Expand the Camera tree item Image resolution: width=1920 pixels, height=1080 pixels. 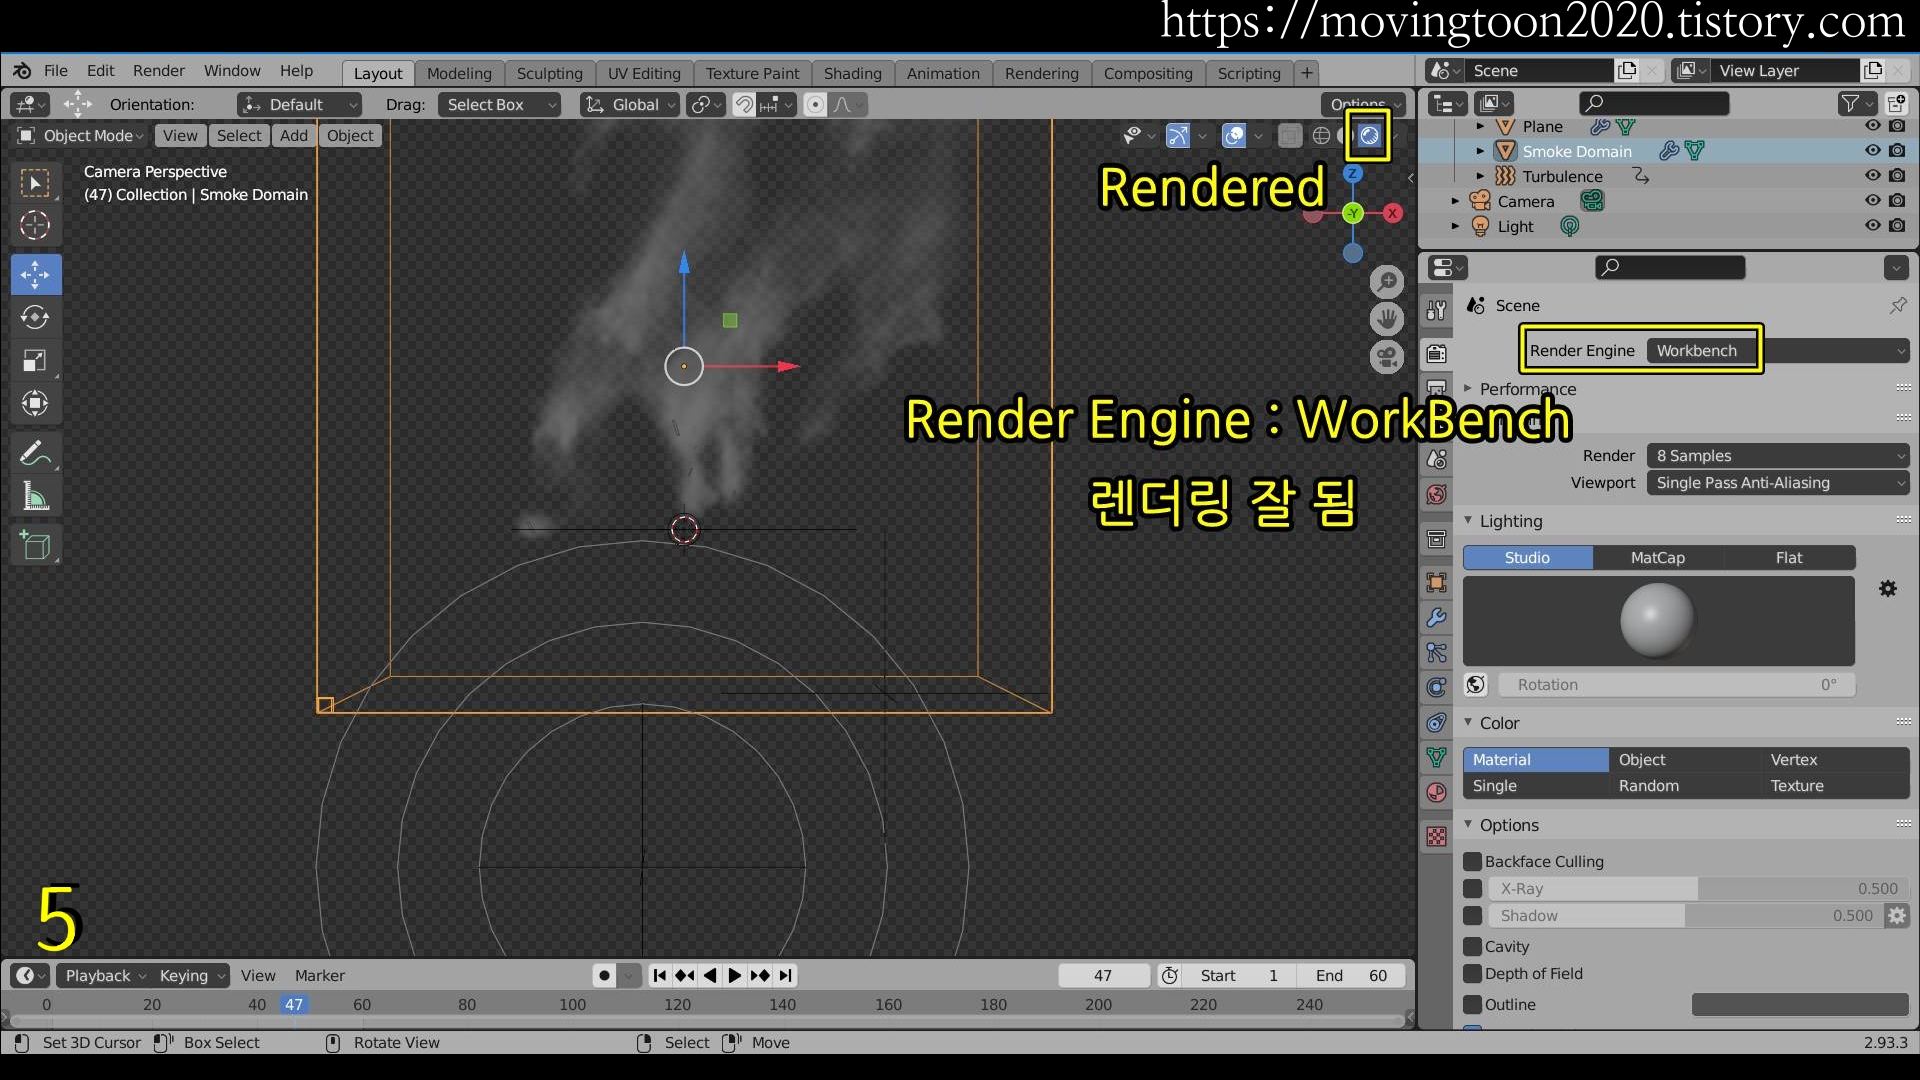[1456, 201]
